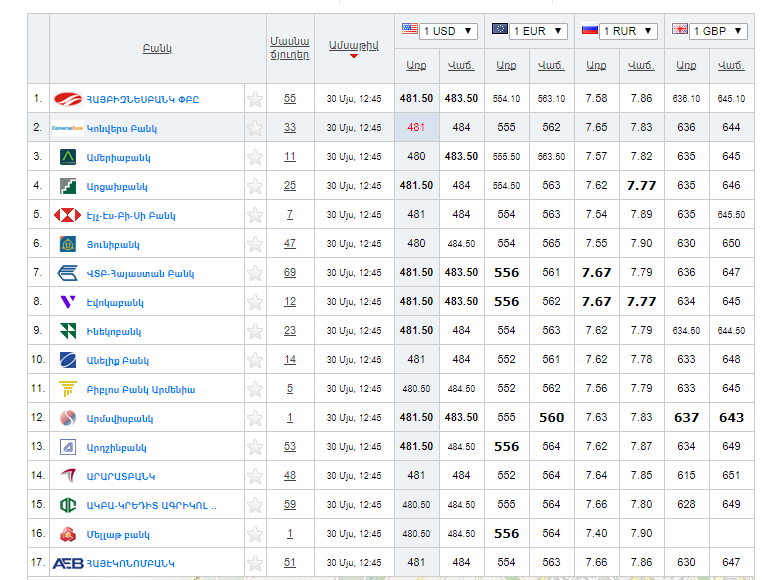Screen dimensions: 762x580
Task: Toggle favorite star for Converse Bank row
Action: 255,128
